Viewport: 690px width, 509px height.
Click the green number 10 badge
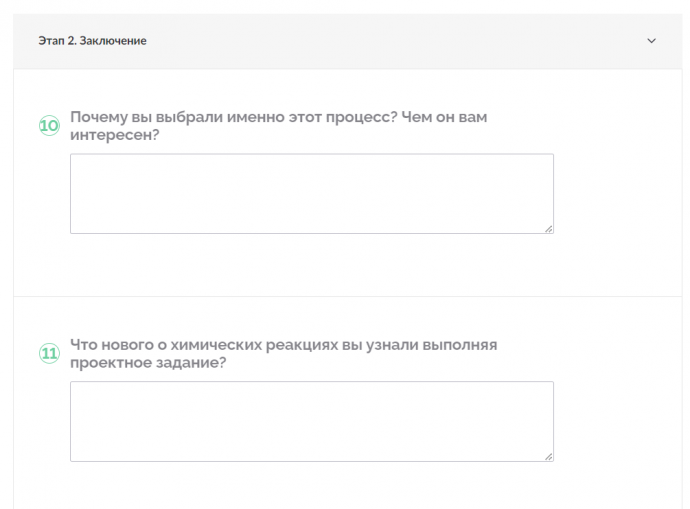[49, 126]
